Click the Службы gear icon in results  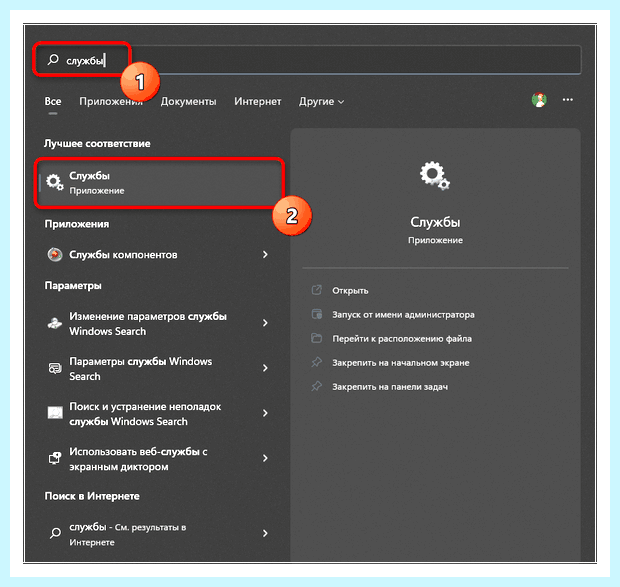click(x=55, y=182)
